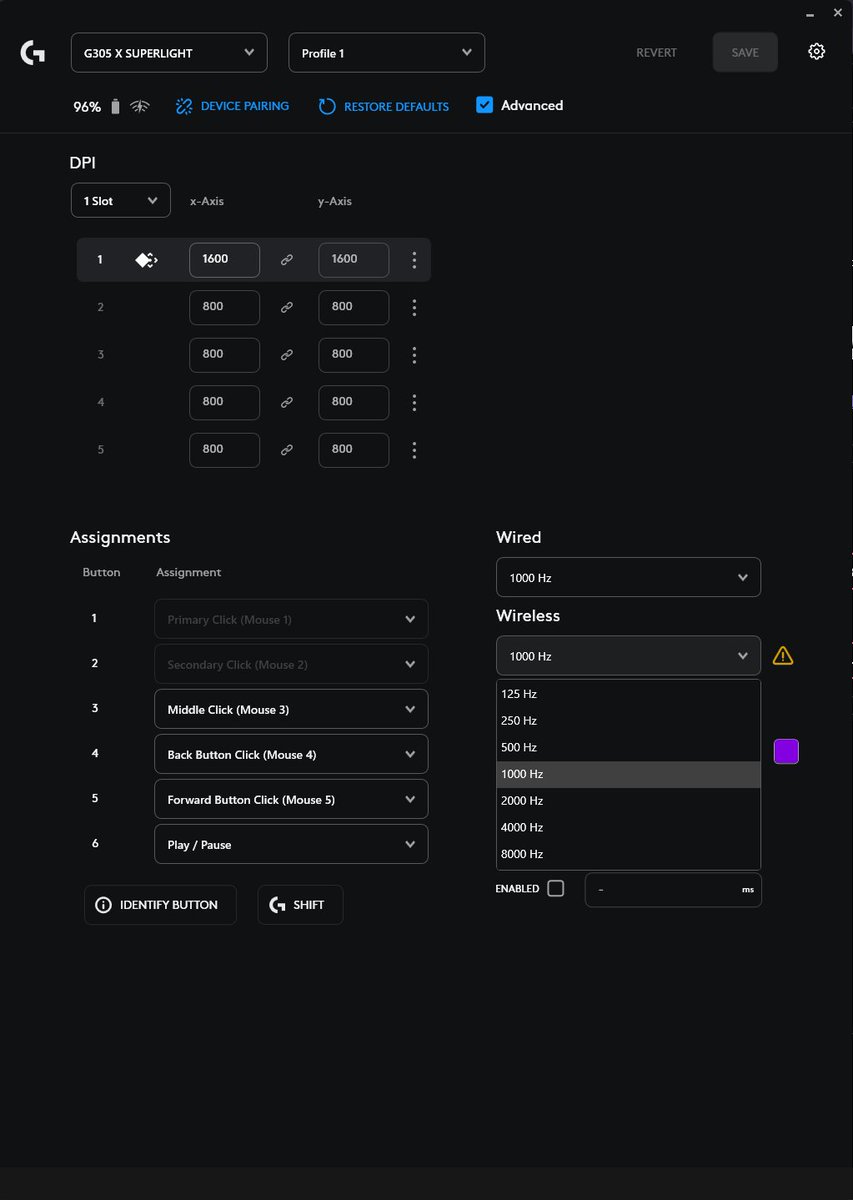Select 4000 Hz wireless option
The width and height of the screenshot is (853, 1200).
(628, 828)
